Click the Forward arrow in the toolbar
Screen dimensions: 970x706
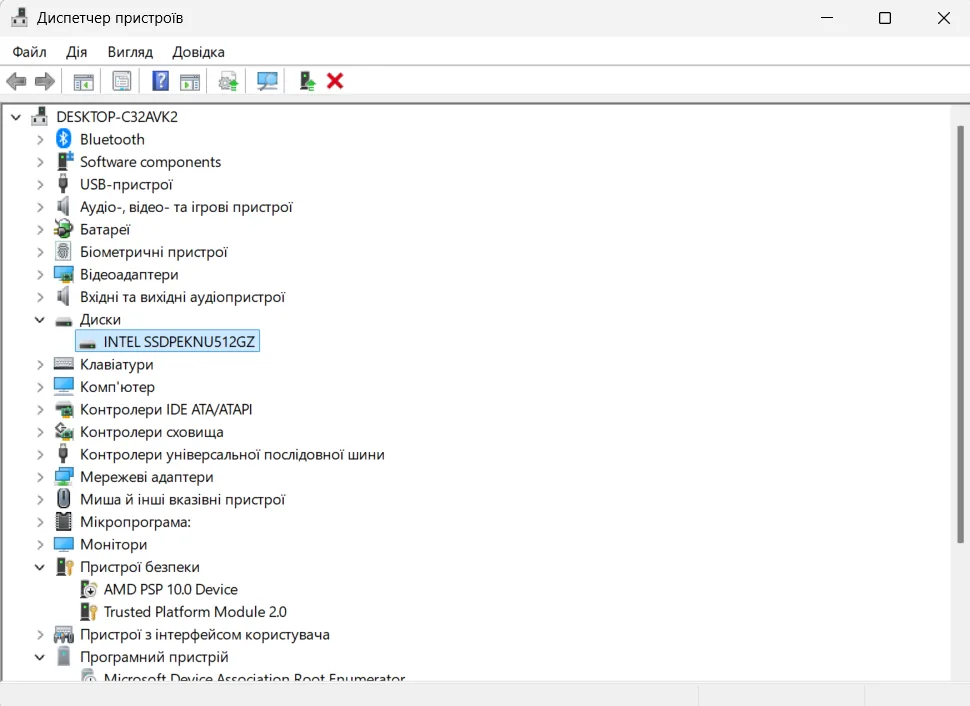pyautogui.click(x=45, y=81)
